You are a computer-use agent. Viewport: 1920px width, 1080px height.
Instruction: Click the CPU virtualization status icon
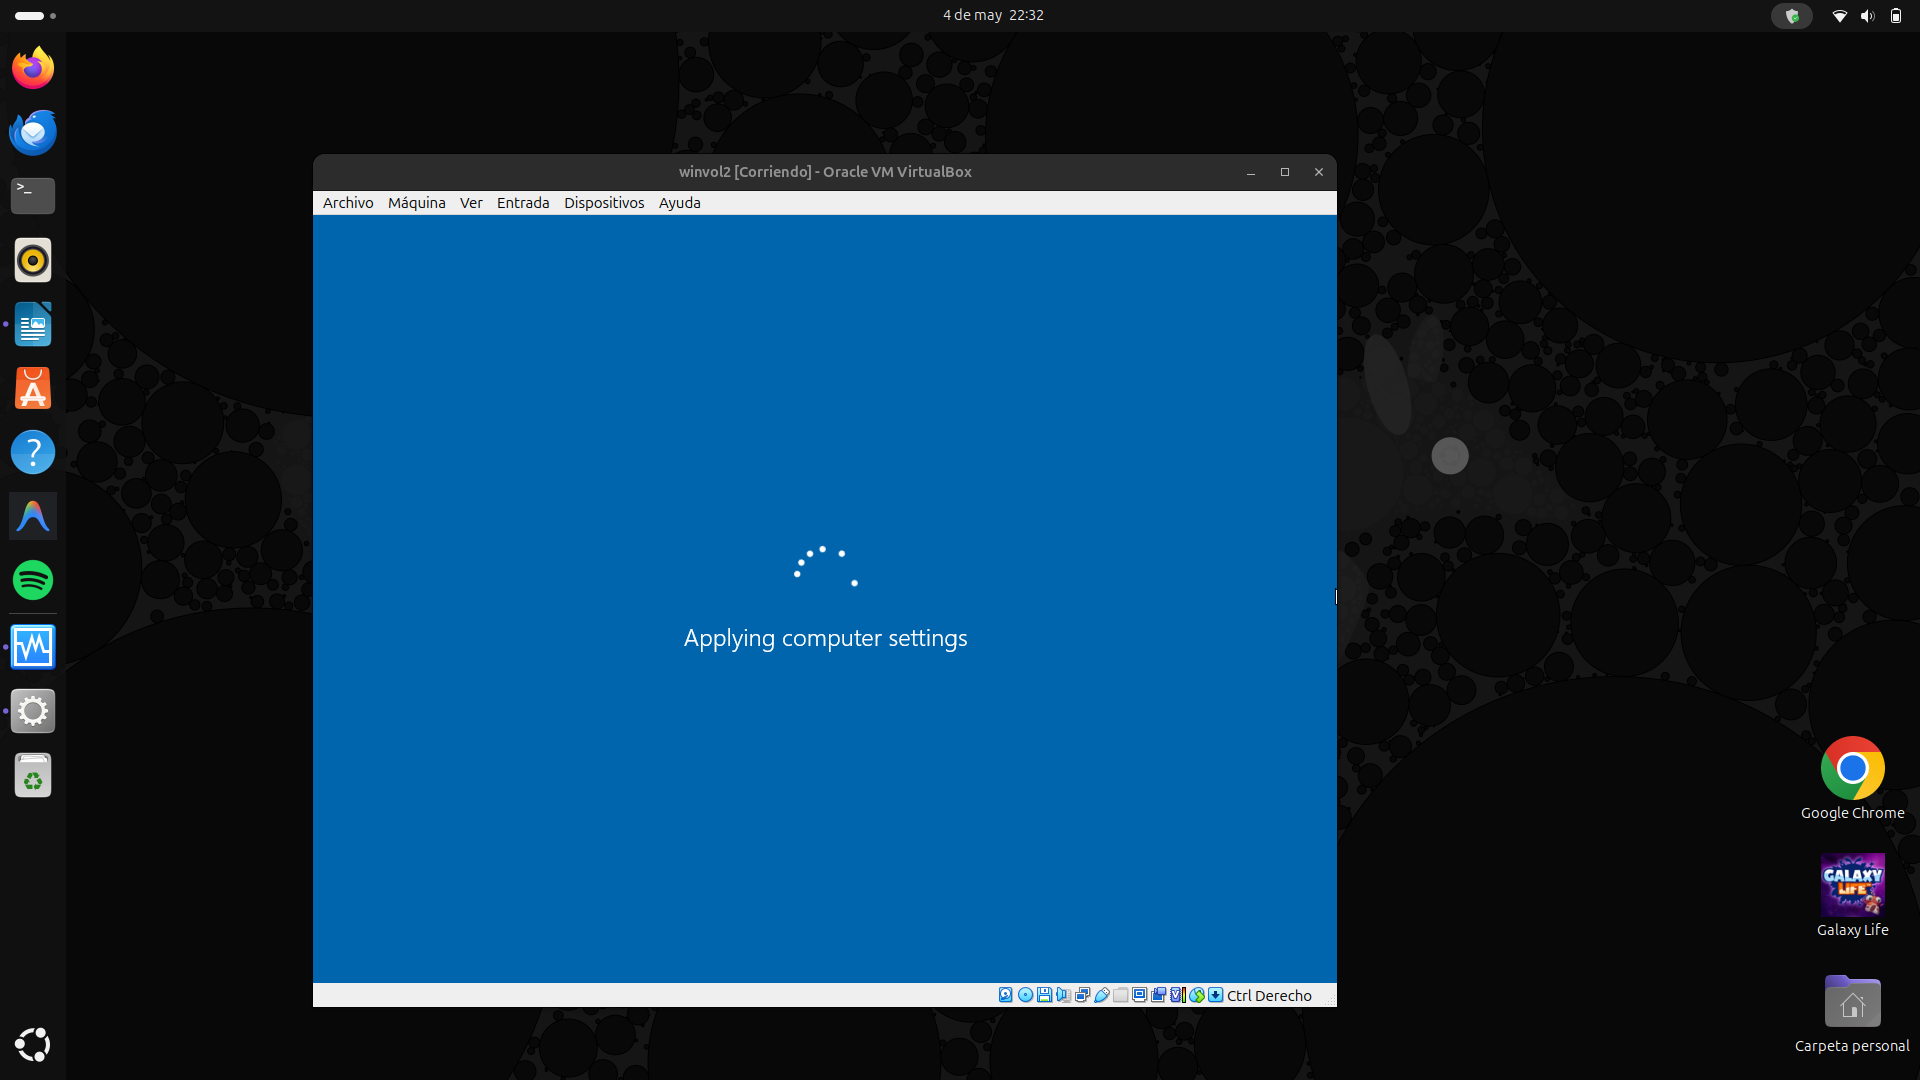[x=1178, y=995]
